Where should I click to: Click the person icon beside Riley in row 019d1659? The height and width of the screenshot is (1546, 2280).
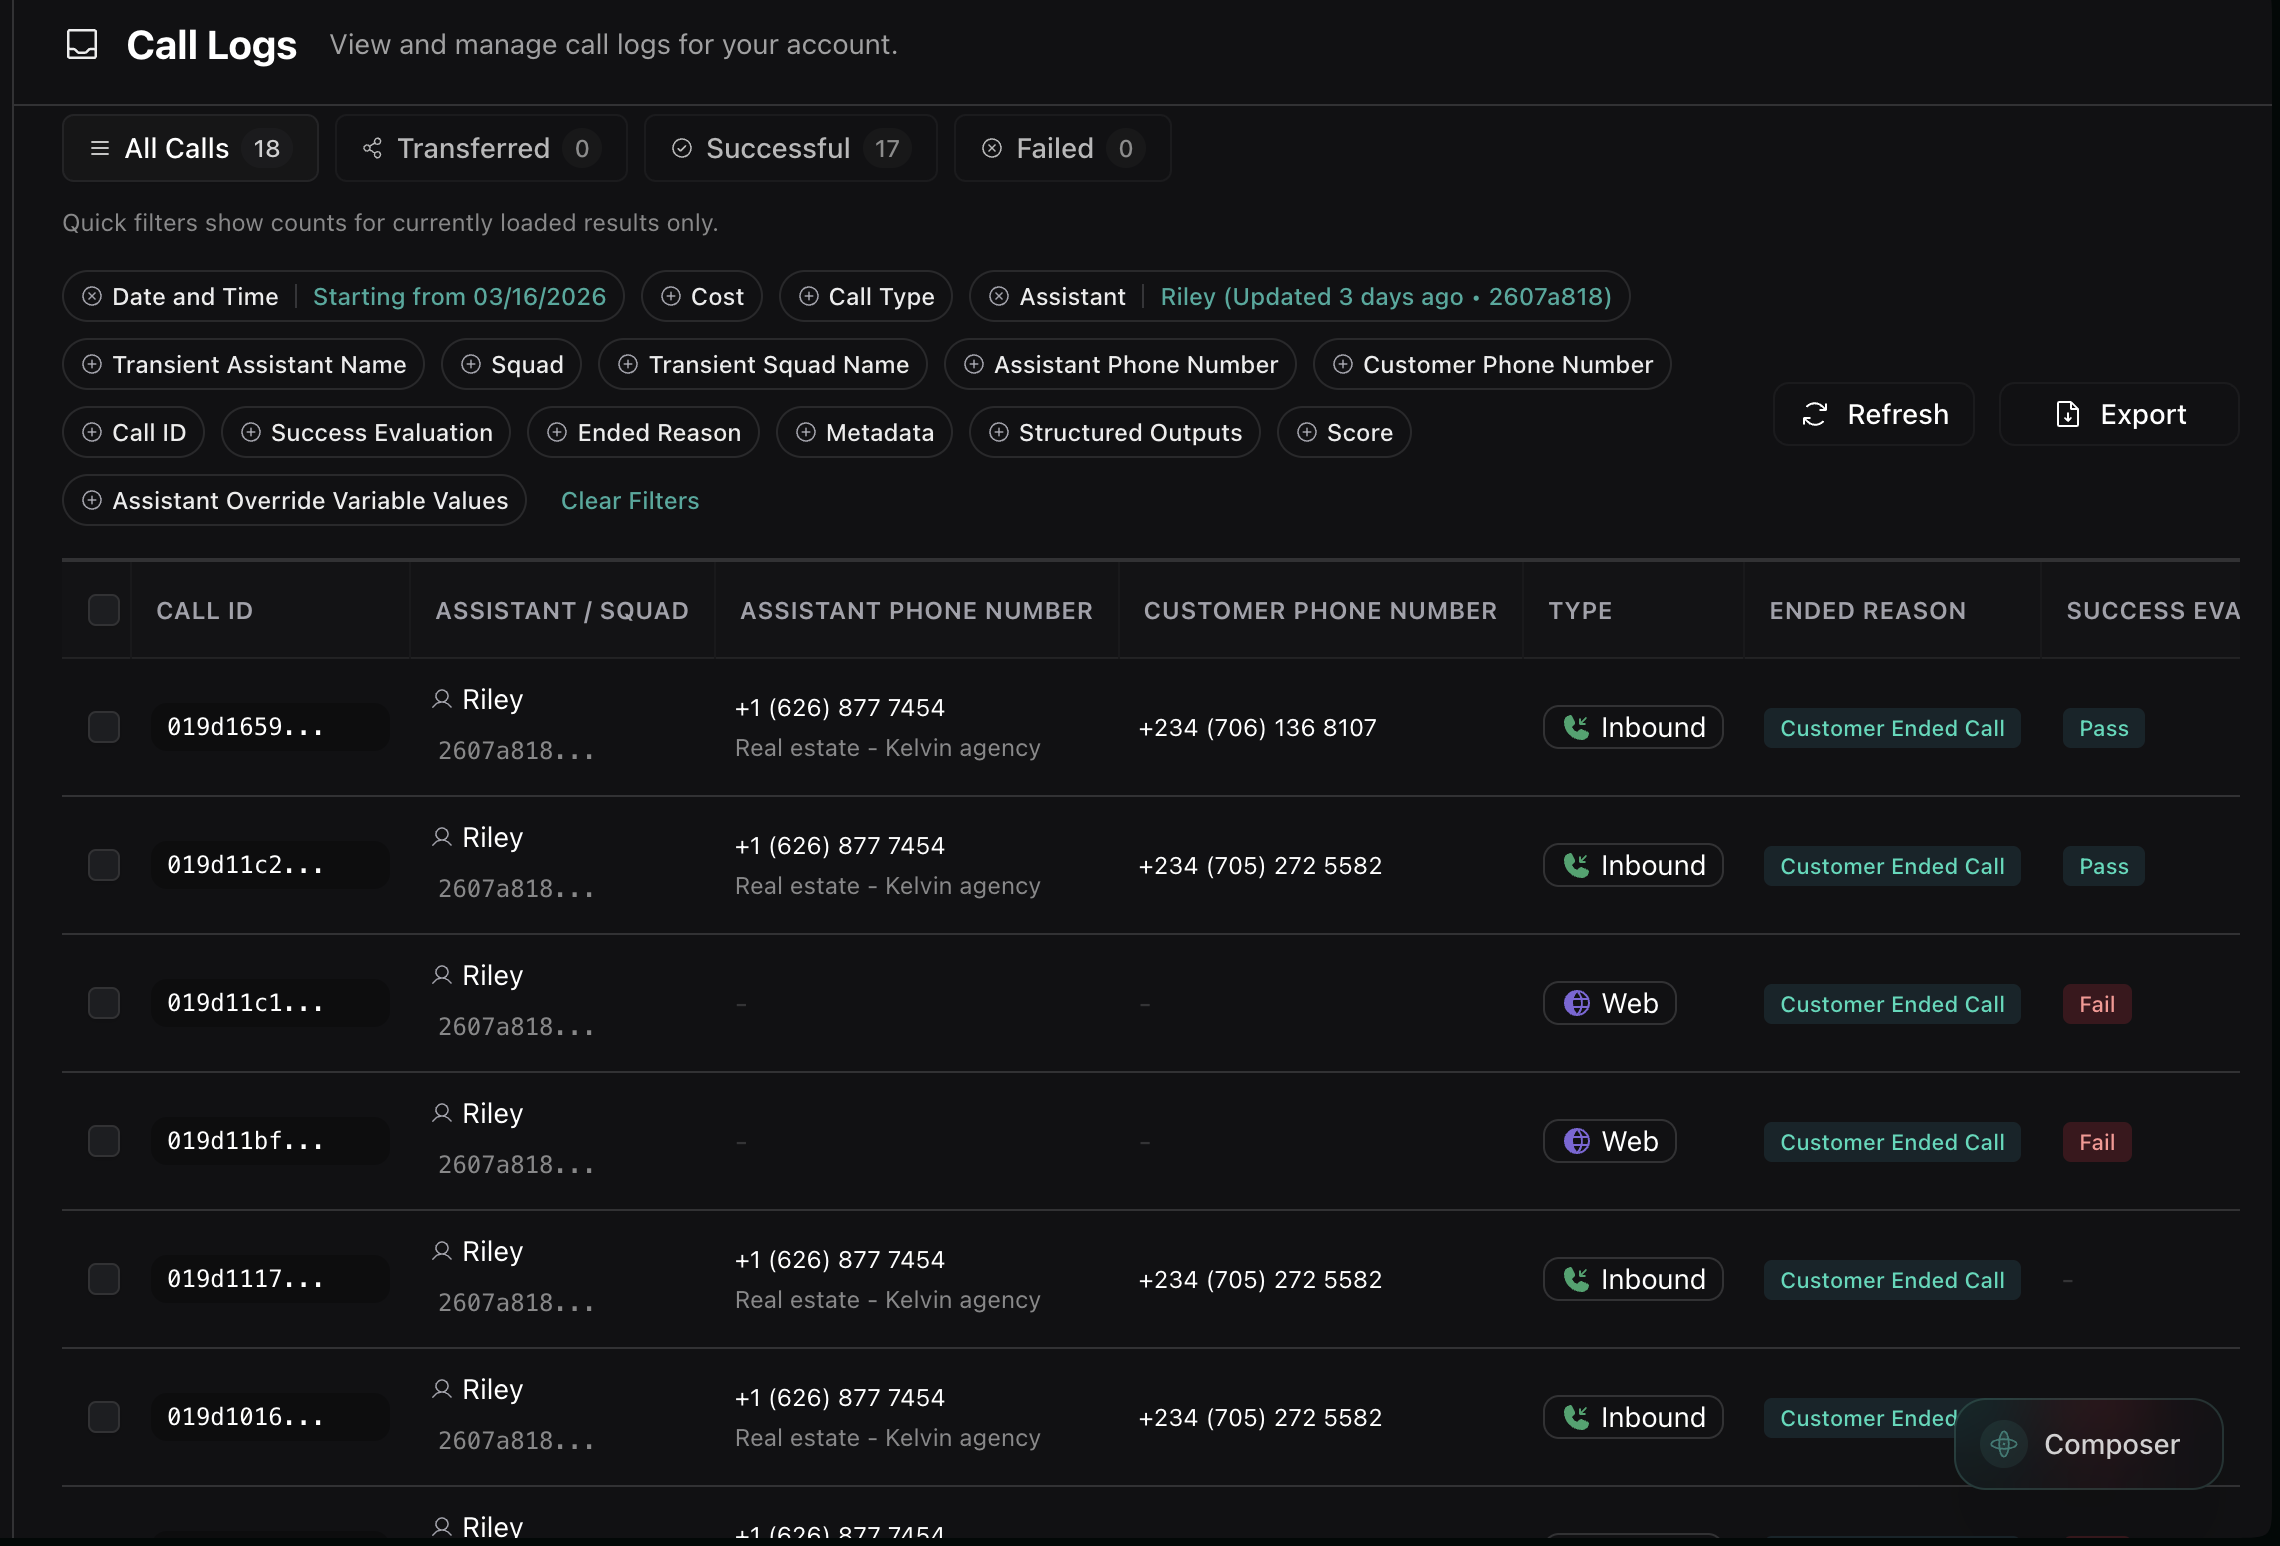(x=442, y=699)
